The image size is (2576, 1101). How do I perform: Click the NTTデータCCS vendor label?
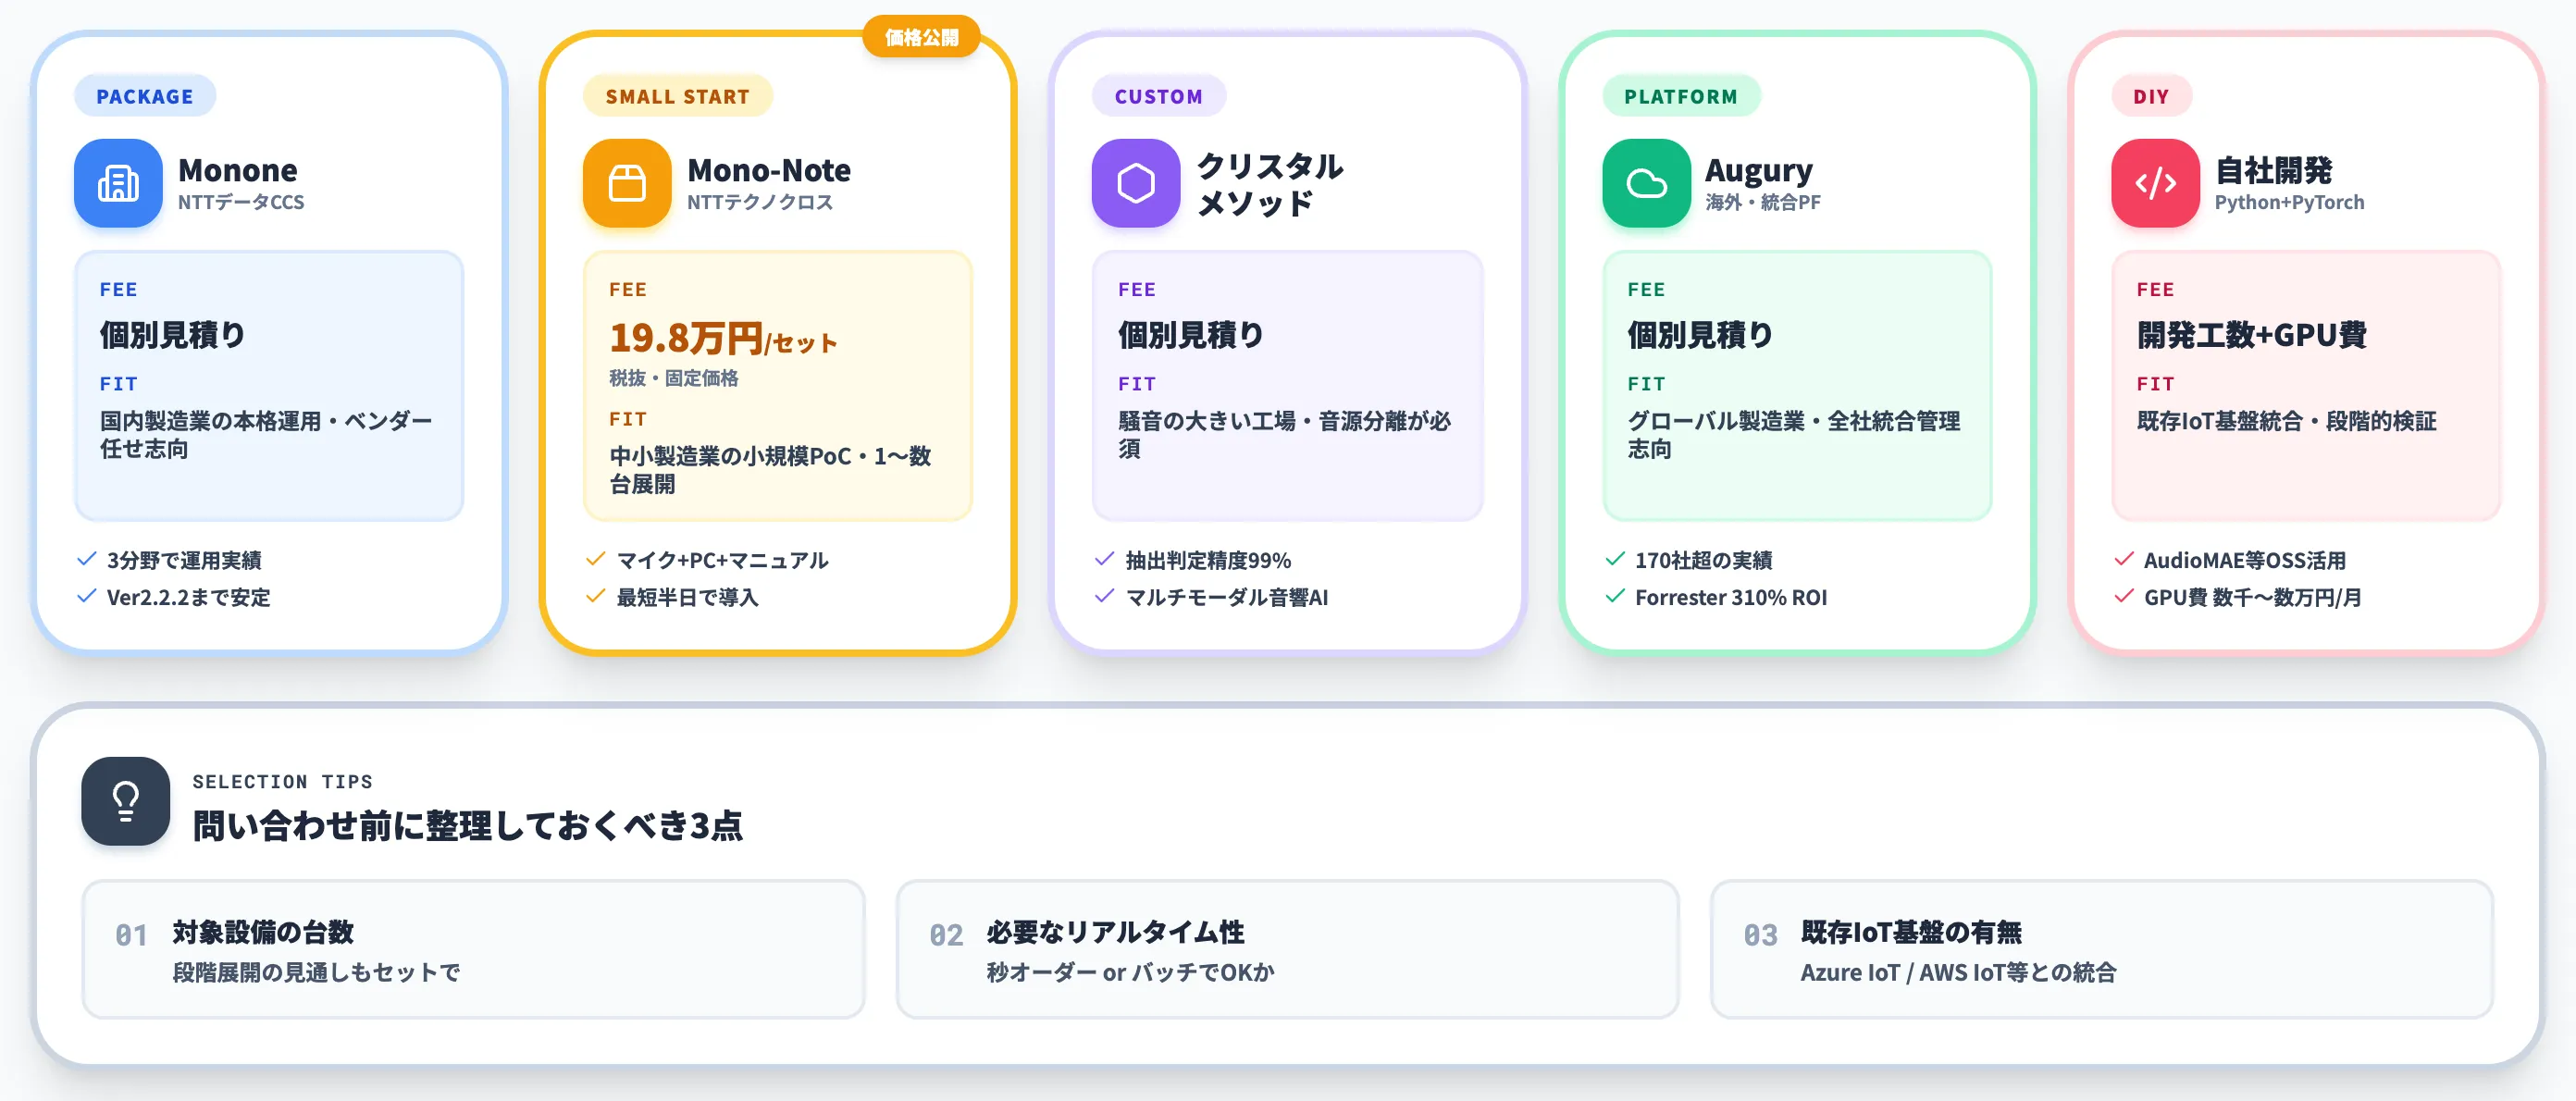click(241, 202)
